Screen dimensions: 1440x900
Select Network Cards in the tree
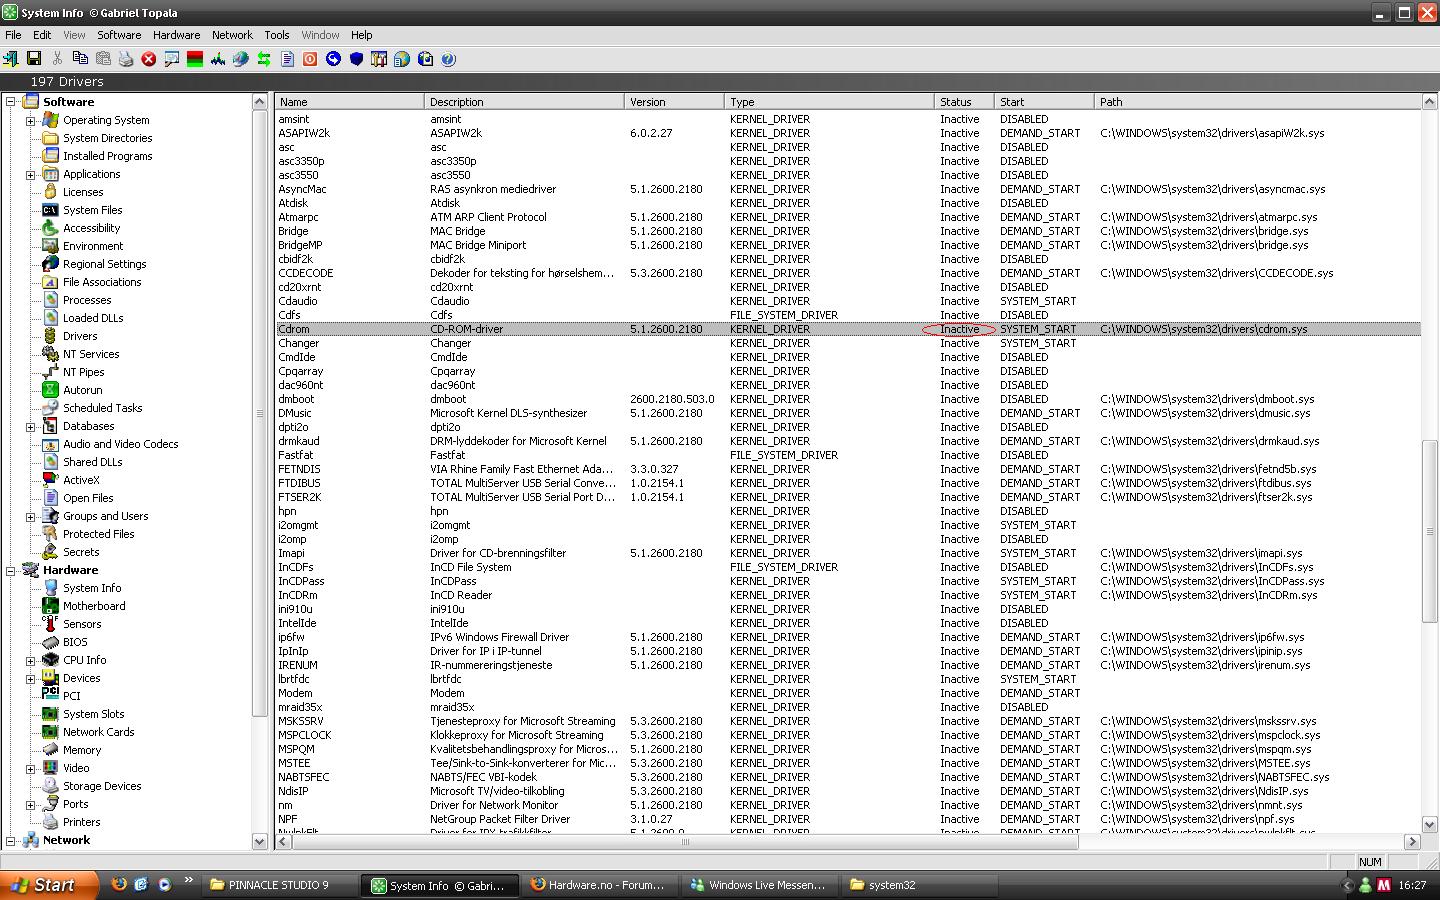pos(98,732)
